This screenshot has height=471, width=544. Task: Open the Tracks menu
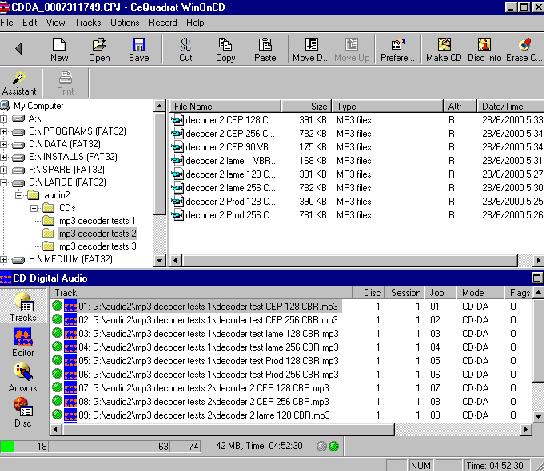[88, 23]
